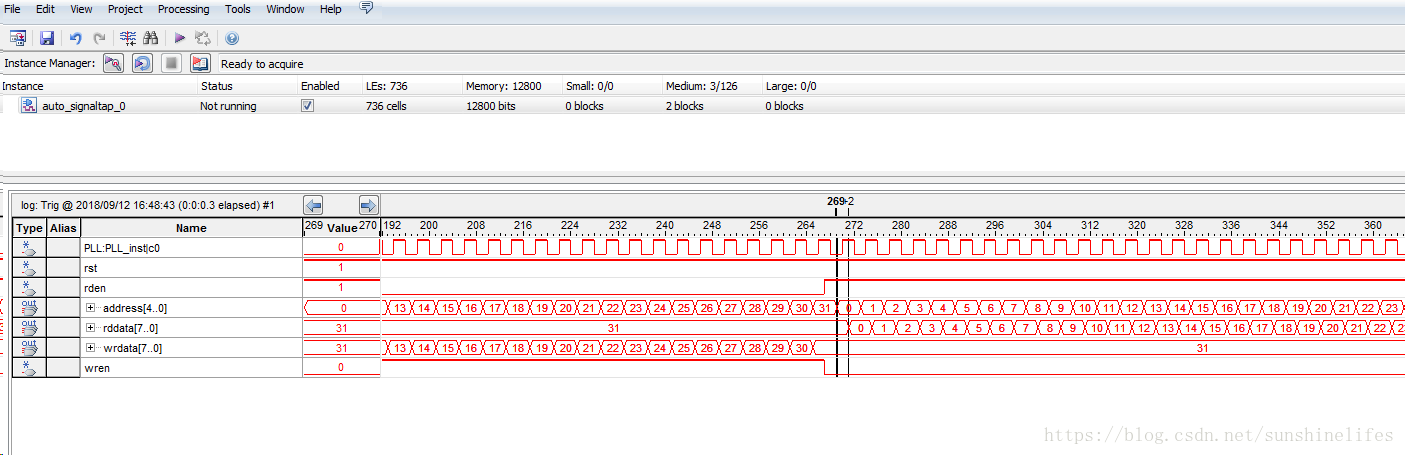This screenshot has height=455, width=1405.
Task: Click the Alias column header
Action: 63,228
